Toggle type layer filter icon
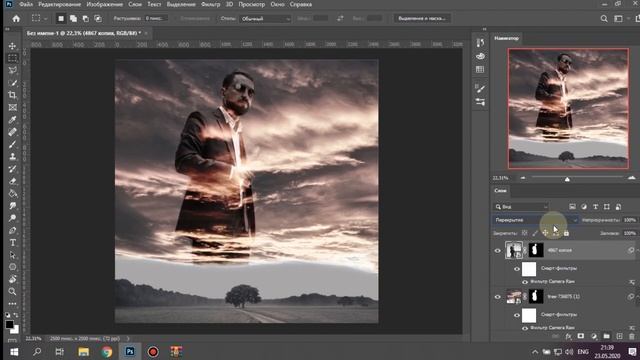This screenshot has height=360, width=640. coord(595,207)
